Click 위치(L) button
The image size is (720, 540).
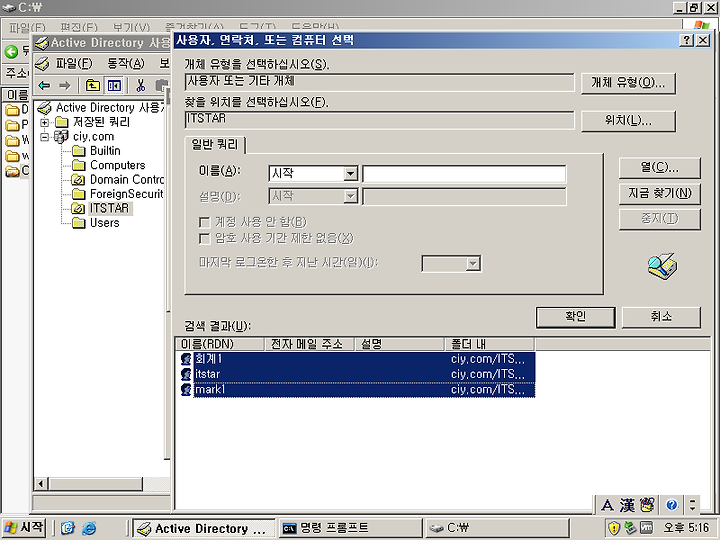coord(628,121)
